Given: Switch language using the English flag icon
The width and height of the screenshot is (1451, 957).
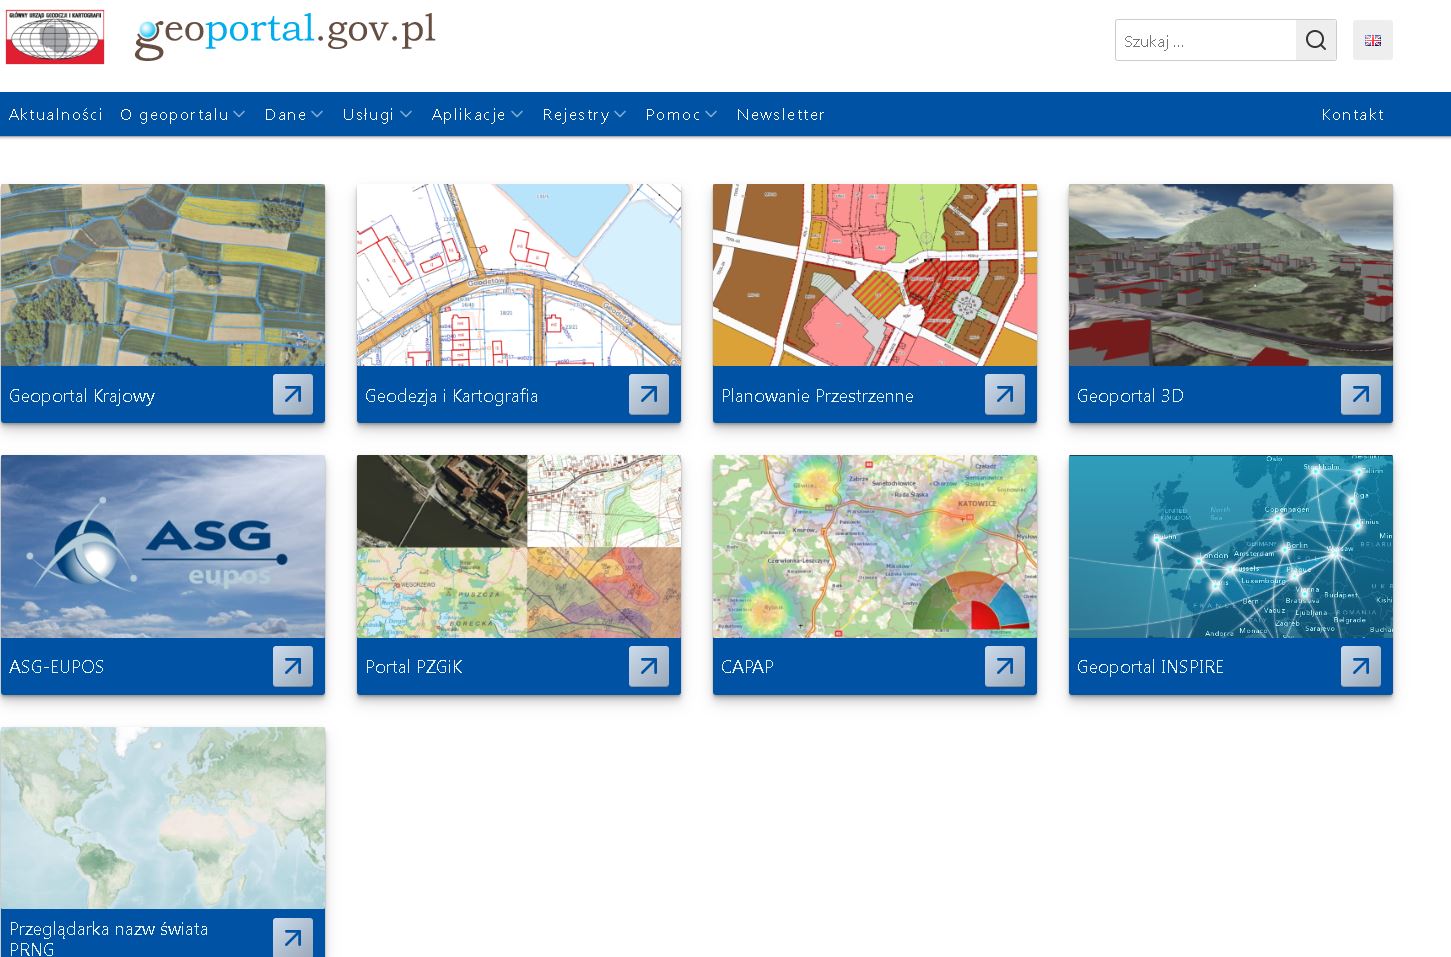Looking at the screenshot, I should click(1372, 40).
